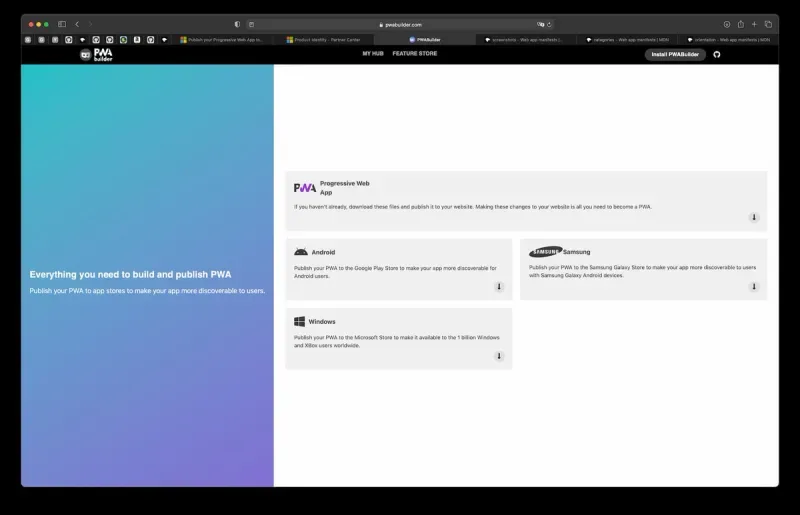
Task: Select the PWABuilder tab
Action: tap(424, 39)
